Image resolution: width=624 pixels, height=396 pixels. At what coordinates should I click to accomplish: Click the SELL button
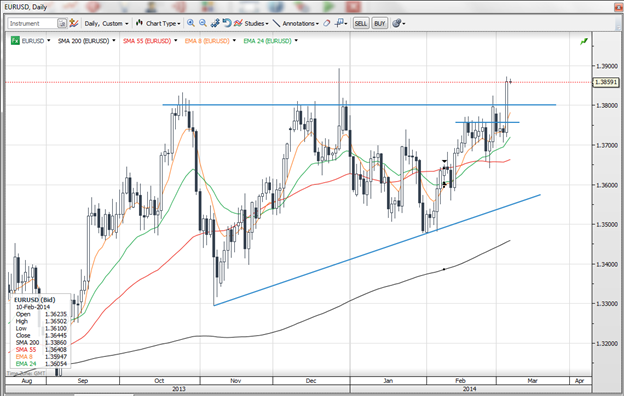(x=361, y=23)
